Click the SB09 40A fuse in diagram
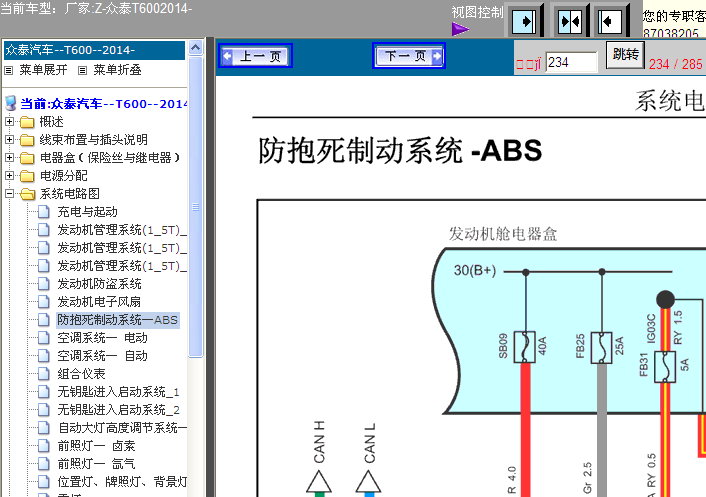This screenshot has width=706, height=497. point(525,347)
